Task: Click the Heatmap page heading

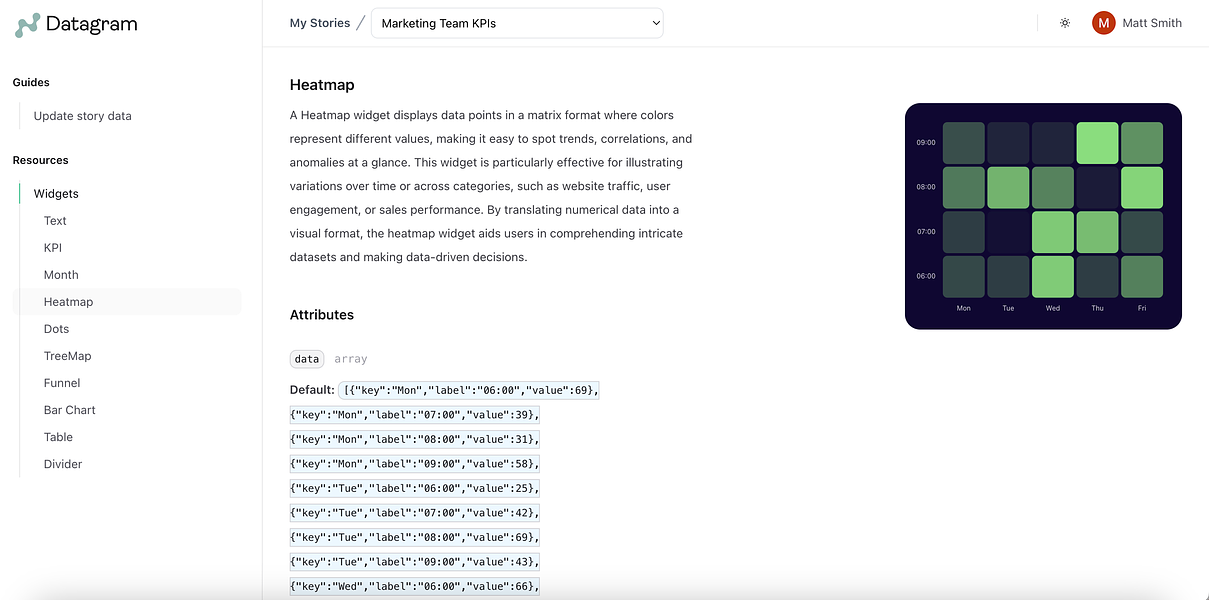Action: (x=322, y=85)
